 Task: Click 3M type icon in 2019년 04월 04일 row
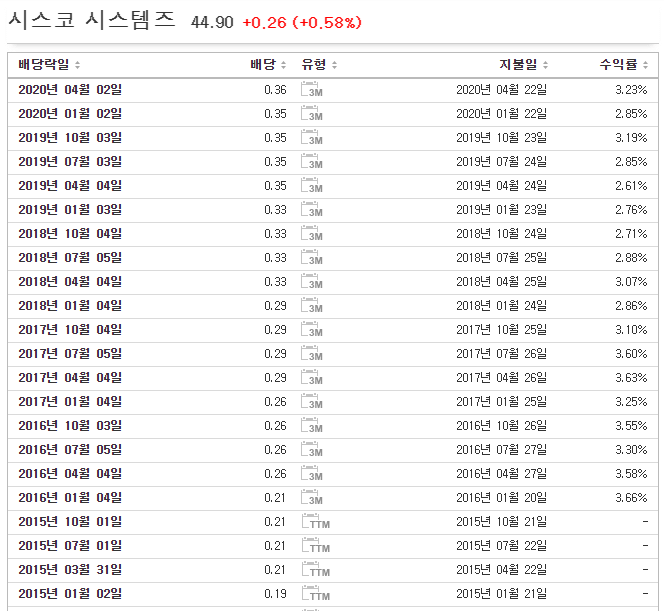(312, 185)
